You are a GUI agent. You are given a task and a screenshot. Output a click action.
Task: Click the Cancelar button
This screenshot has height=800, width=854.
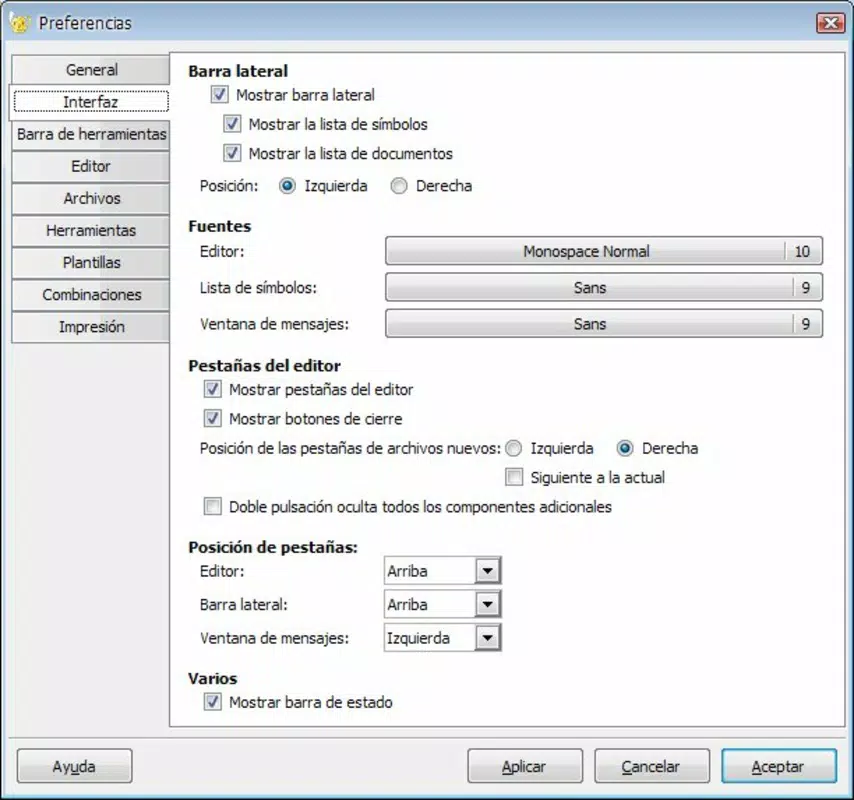coord(651,766)
